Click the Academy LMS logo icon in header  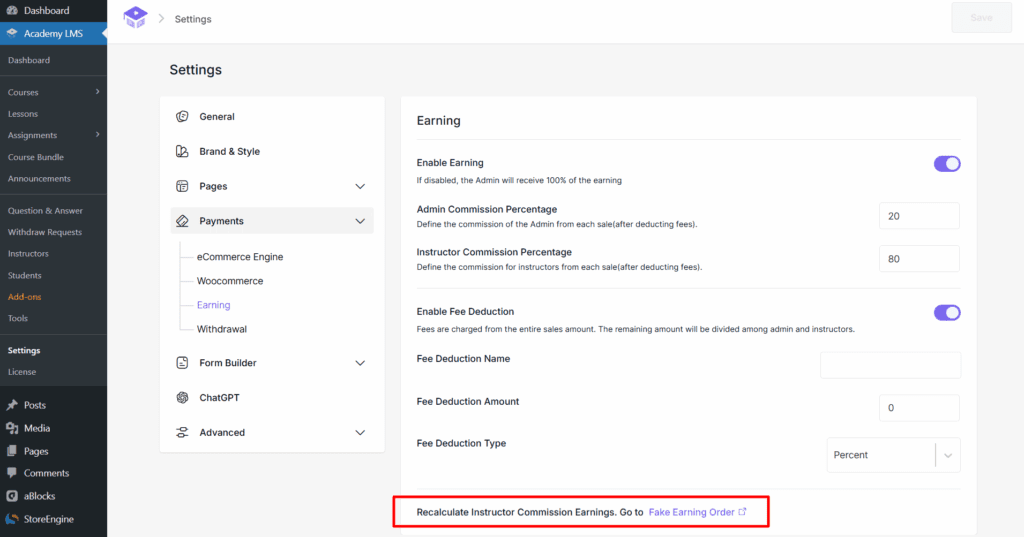coord(135,18)
